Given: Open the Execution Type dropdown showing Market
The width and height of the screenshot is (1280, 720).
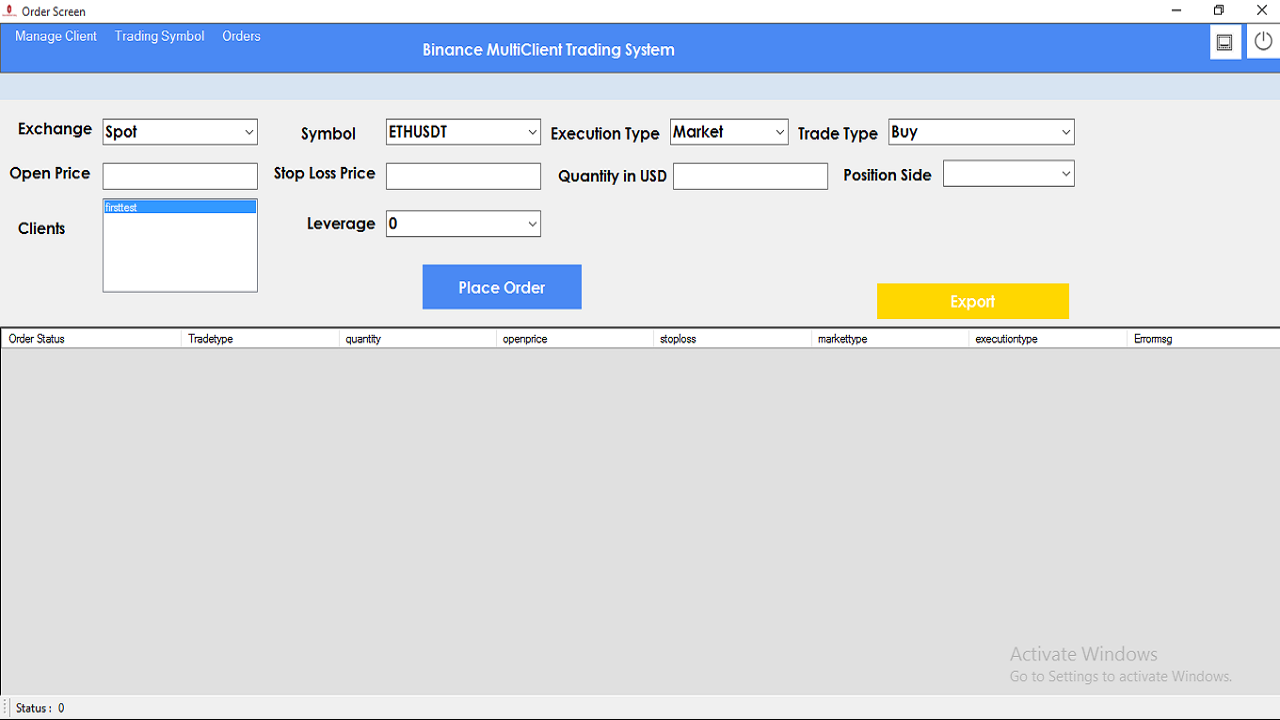Looking at the screenshot, I should (729, 131).
